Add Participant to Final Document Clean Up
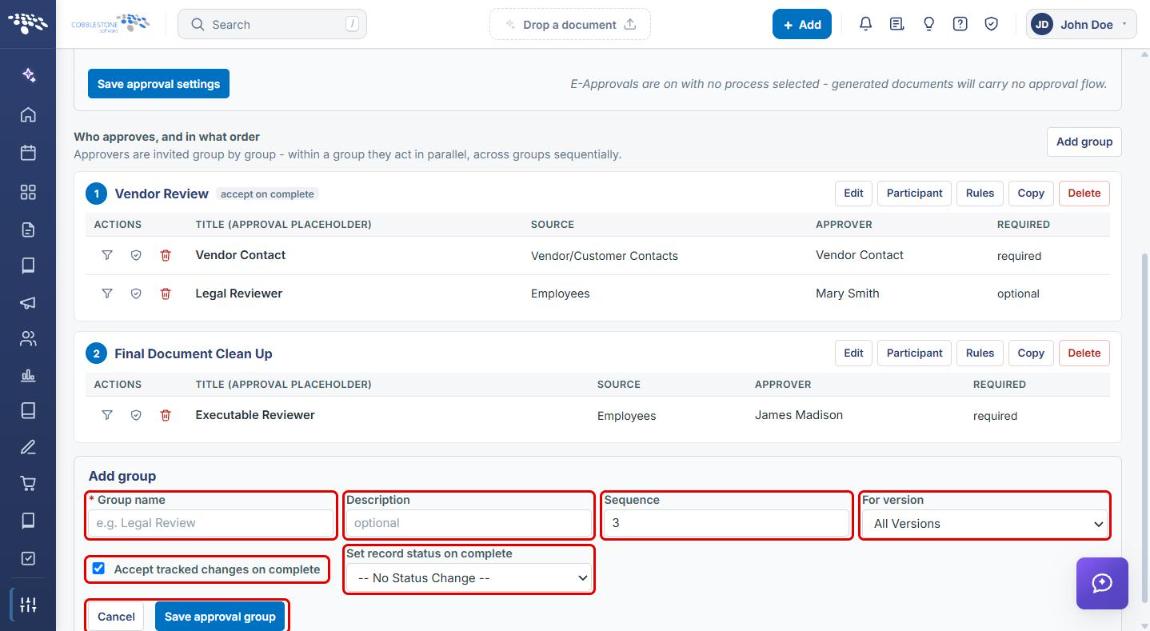1150x631 pixels. pos(915,353)
